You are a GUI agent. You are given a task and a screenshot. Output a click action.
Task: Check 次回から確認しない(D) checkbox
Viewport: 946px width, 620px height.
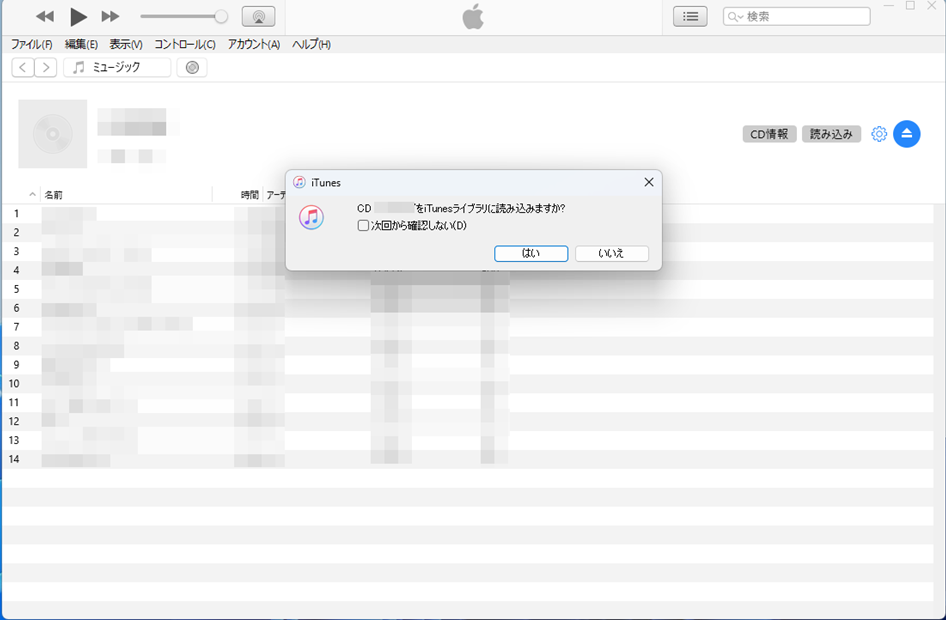coord(363,226)
